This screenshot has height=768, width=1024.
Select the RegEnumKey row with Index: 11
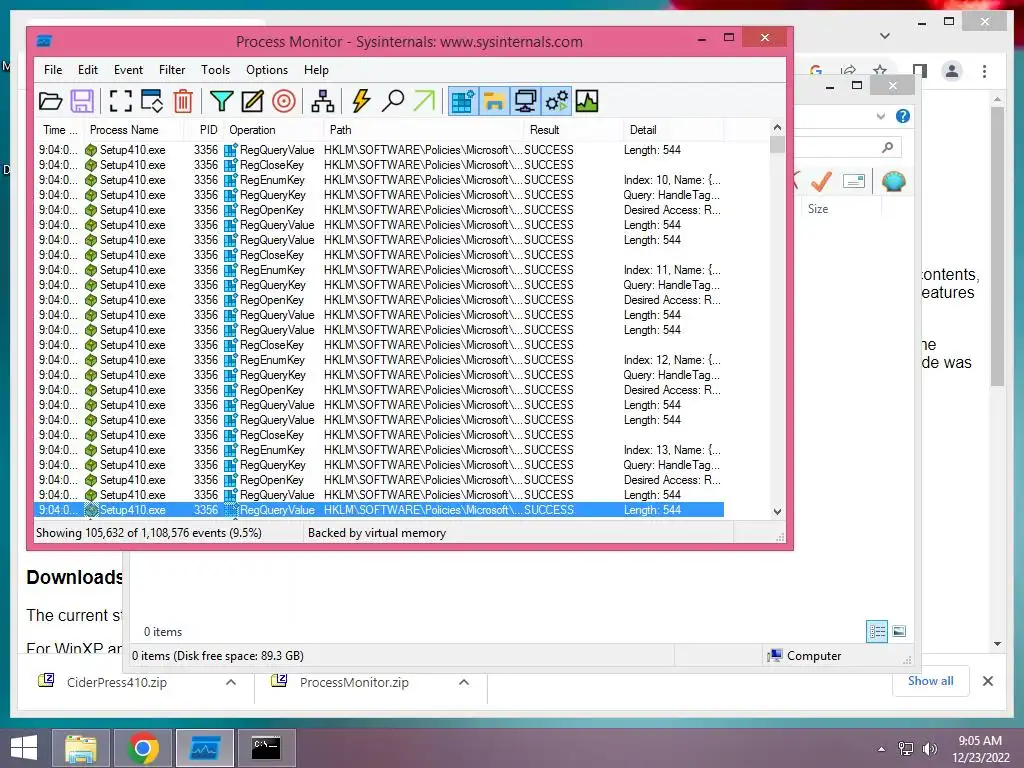[379, 270]
